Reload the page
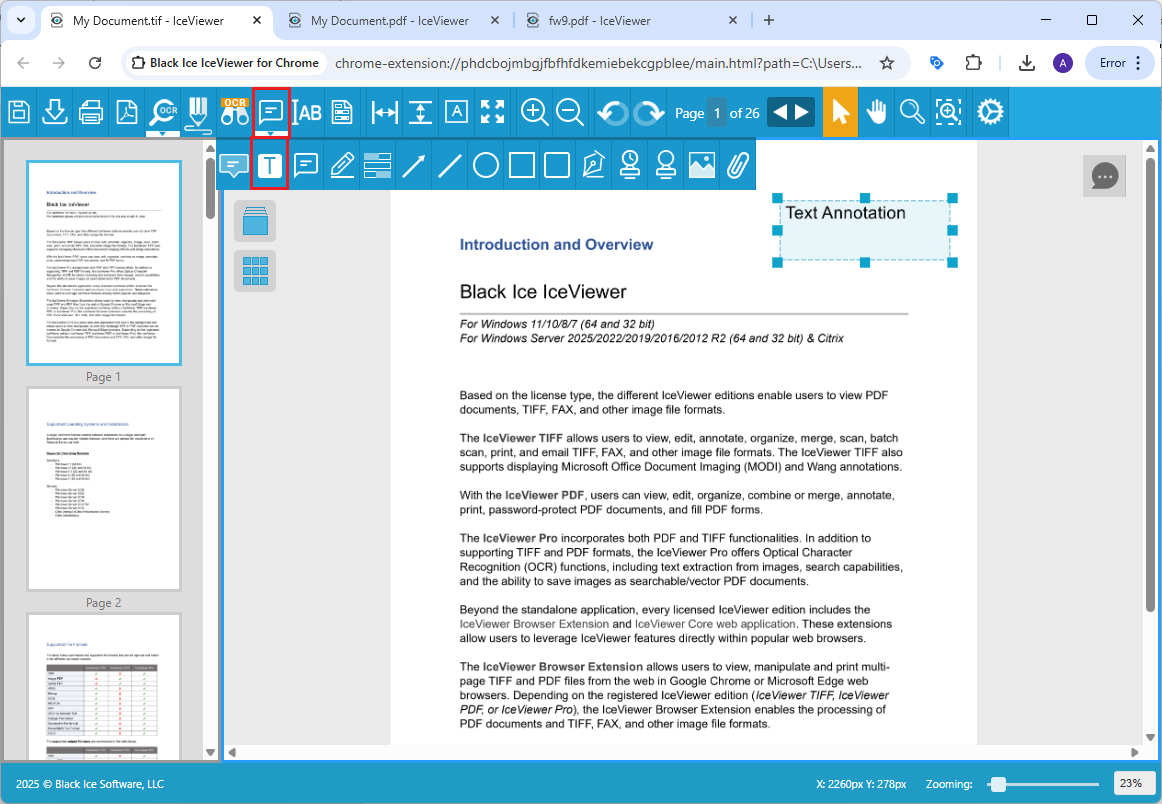1162x804 pixels. point(95,63)
